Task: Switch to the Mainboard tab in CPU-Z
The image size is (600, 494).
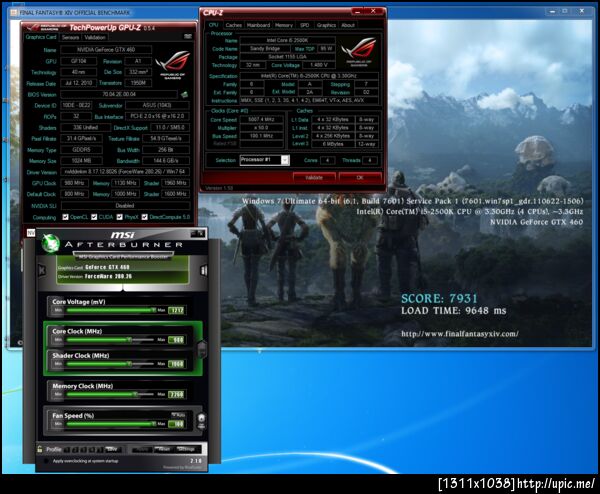Action: click(258, 25)
